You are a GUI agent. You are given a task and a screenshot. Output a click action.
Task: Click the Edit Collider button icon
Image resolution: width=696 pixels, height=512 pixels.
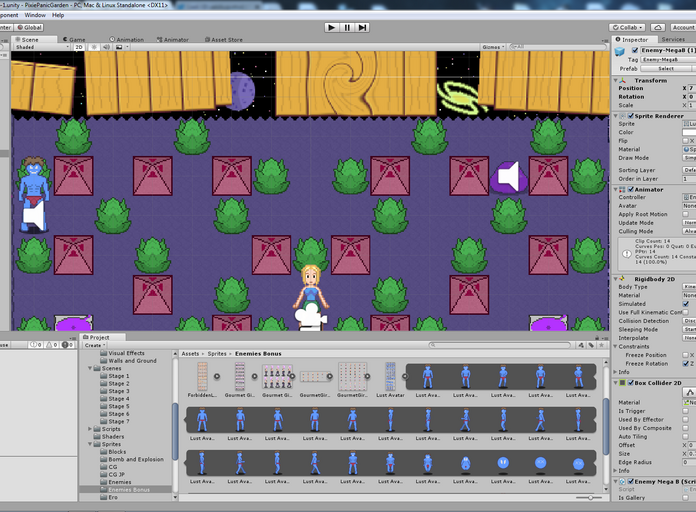point(689,393)
